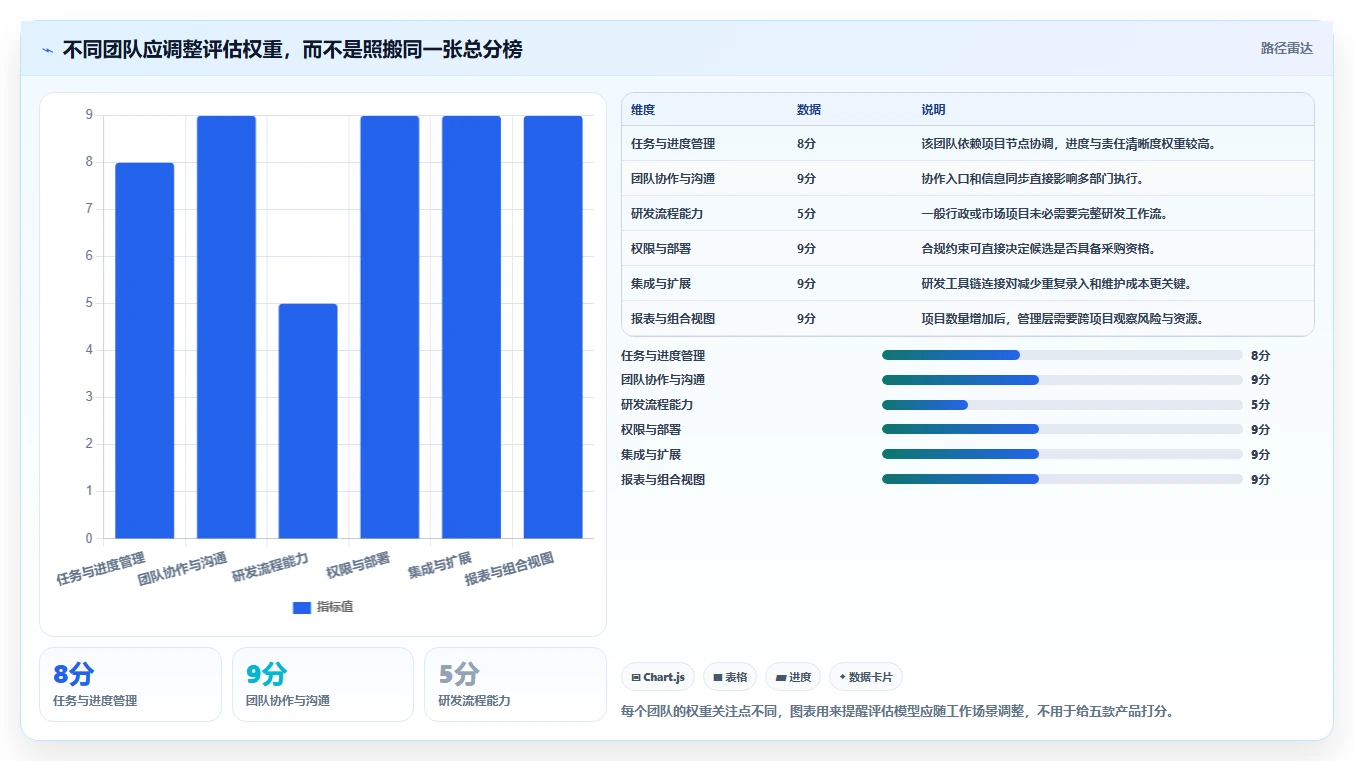Click the 权限与部署 table row name
Screen dimensions: 1354x761
coord(661,249)
